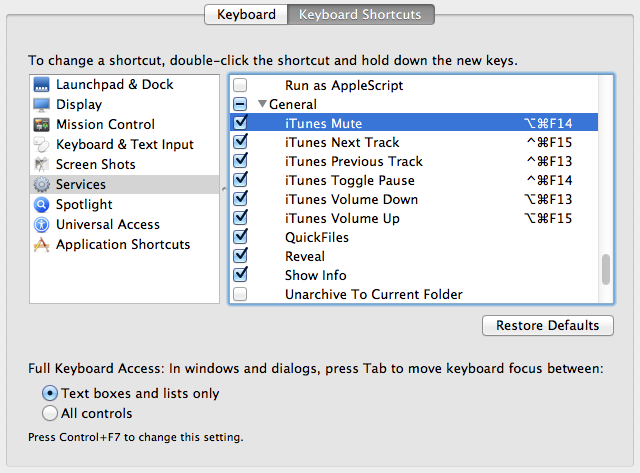
Task: Select the Spotlight category label
Action: (x=84, y=204)
